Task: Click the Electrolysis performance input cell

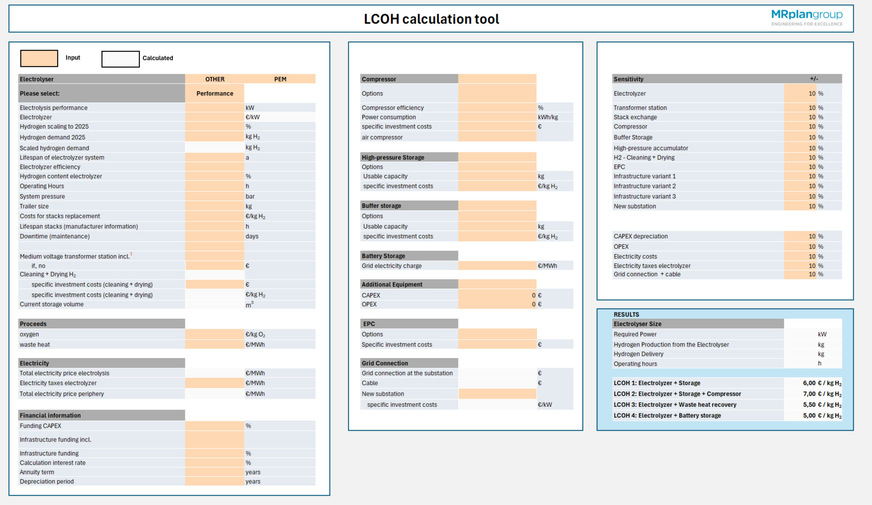Action: click(214, 108)
